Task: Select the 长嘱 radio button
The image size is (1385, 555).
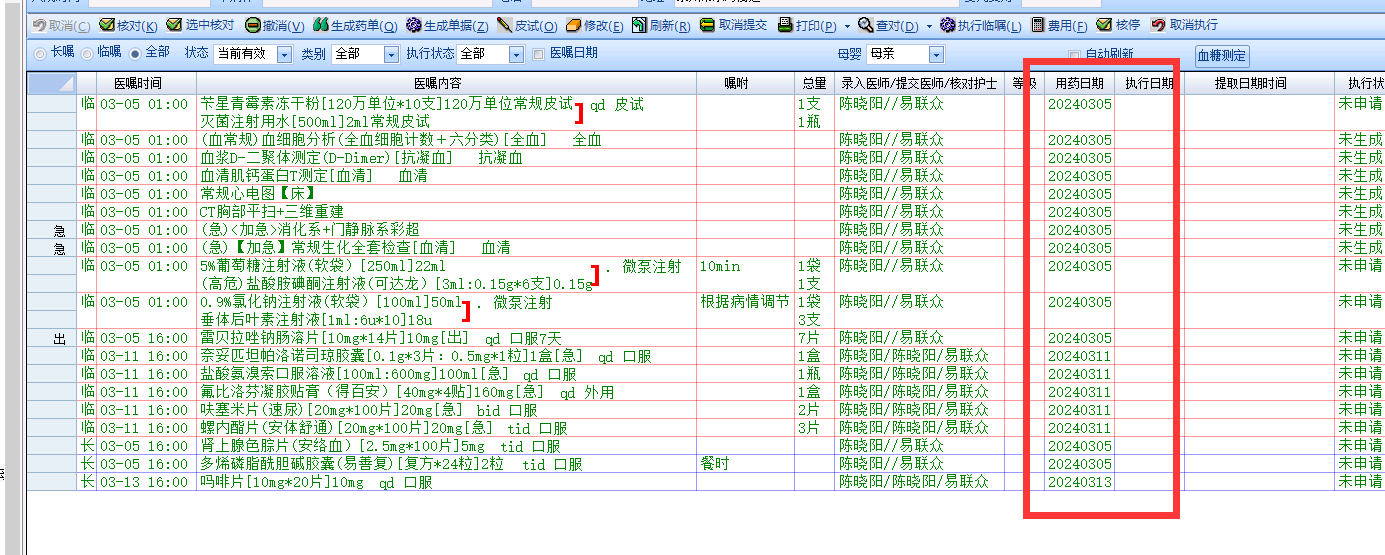Action: pos(40,54)
